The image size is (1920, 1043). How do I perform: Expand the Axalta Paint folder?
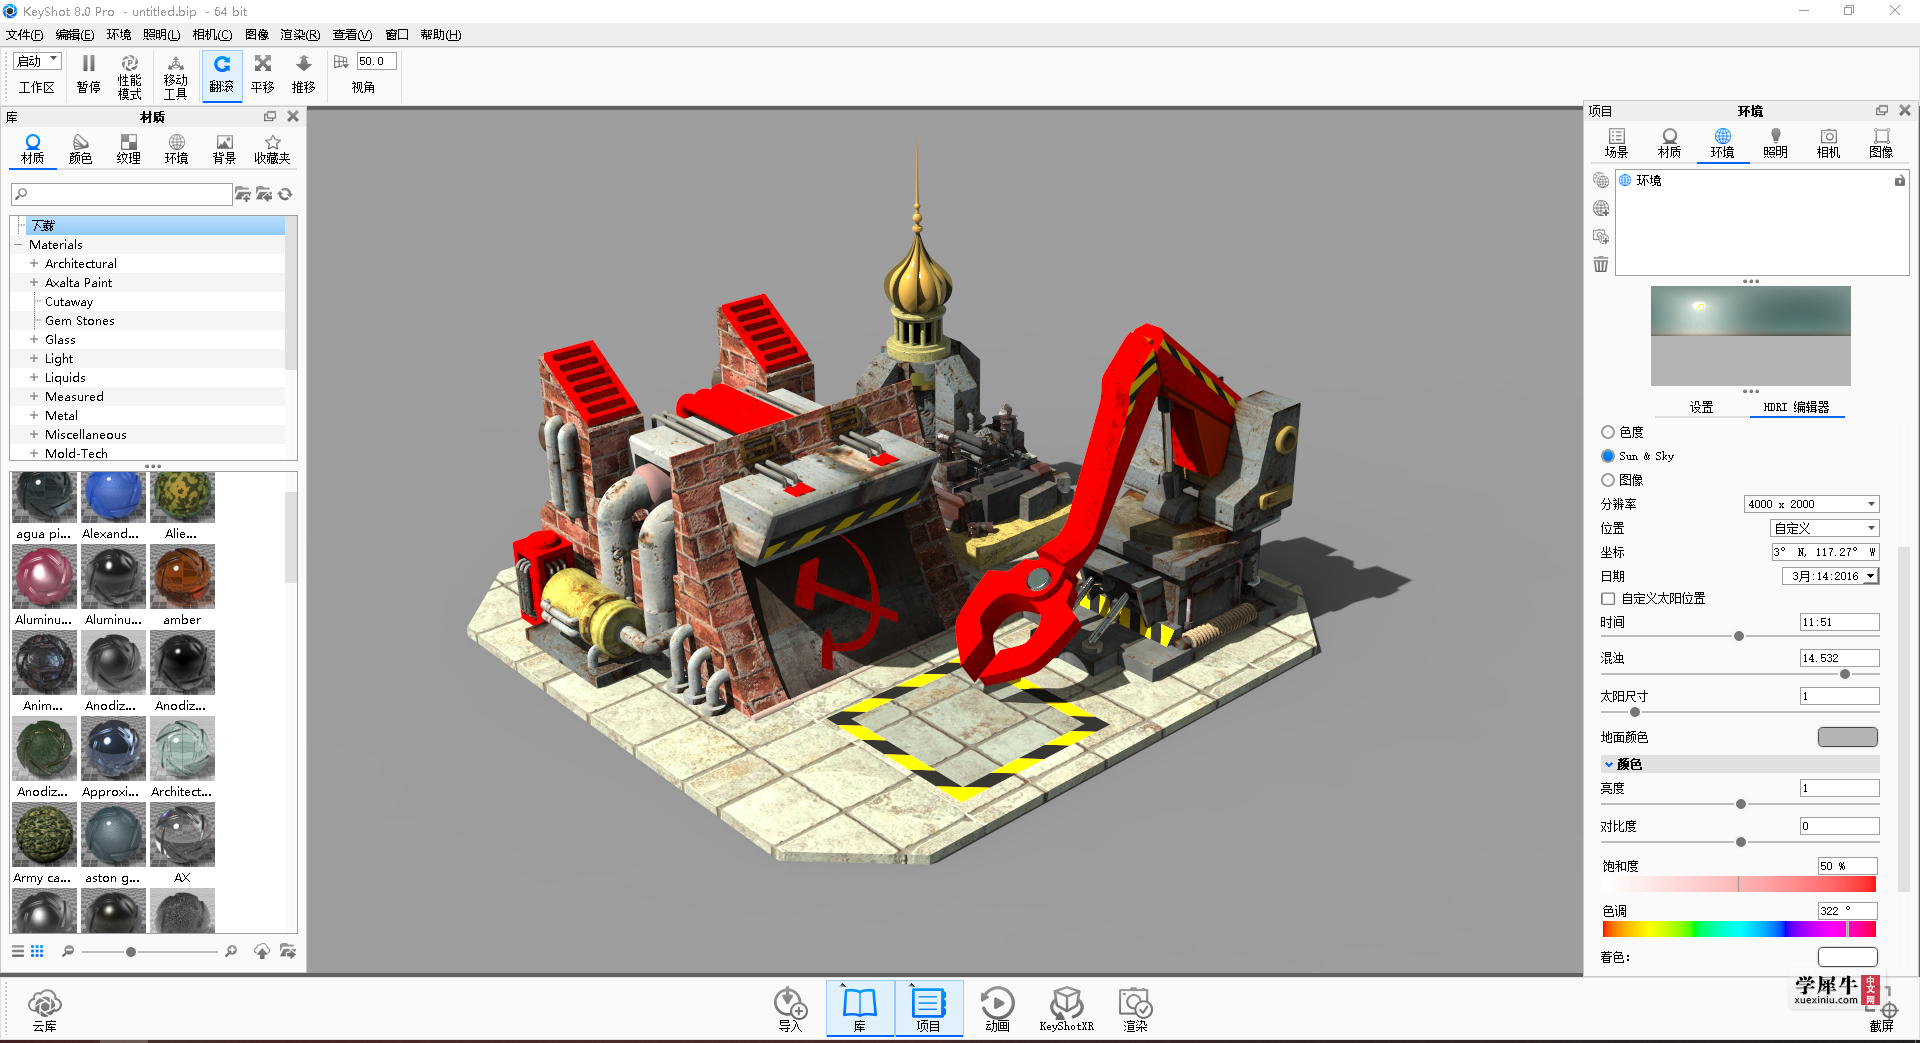(x=34, y=283)
